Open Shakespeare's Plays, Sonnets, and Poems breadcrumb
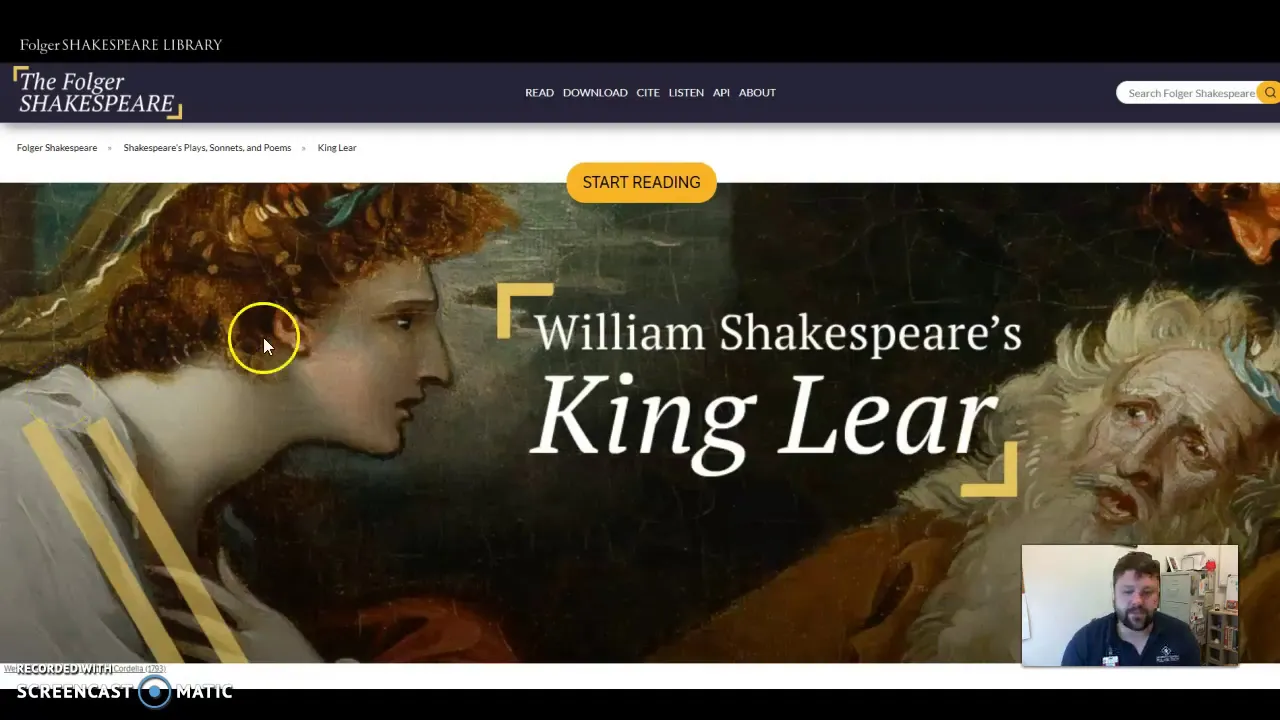The width and height of the screenshot is (1280, 720). [207, 148]
